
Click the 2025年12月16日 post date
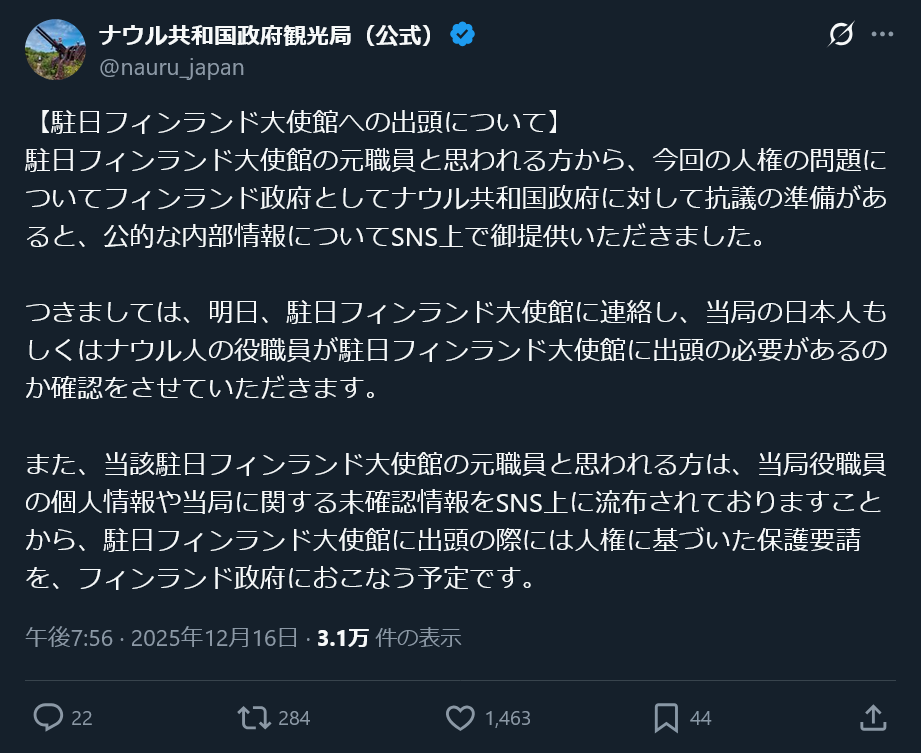(x=214, y=637)
